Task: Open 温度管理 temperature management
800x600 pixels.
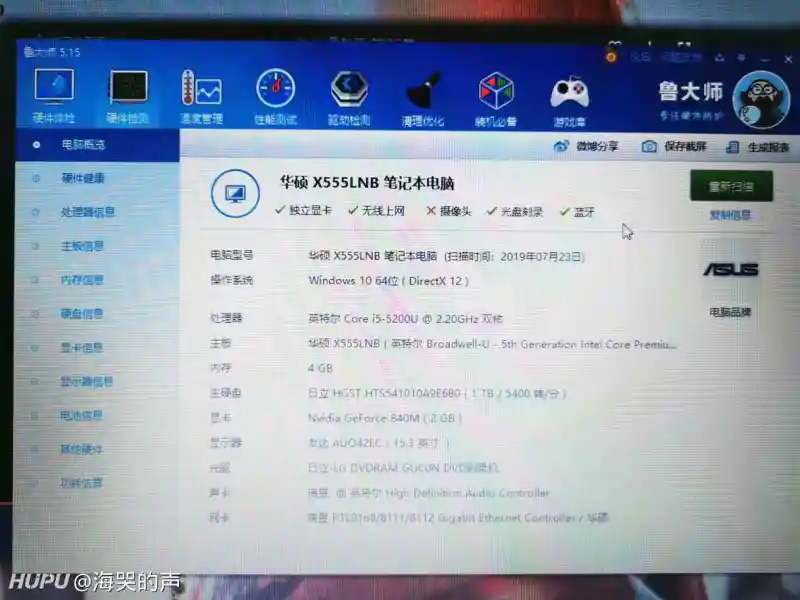Action: click(201, 92)
